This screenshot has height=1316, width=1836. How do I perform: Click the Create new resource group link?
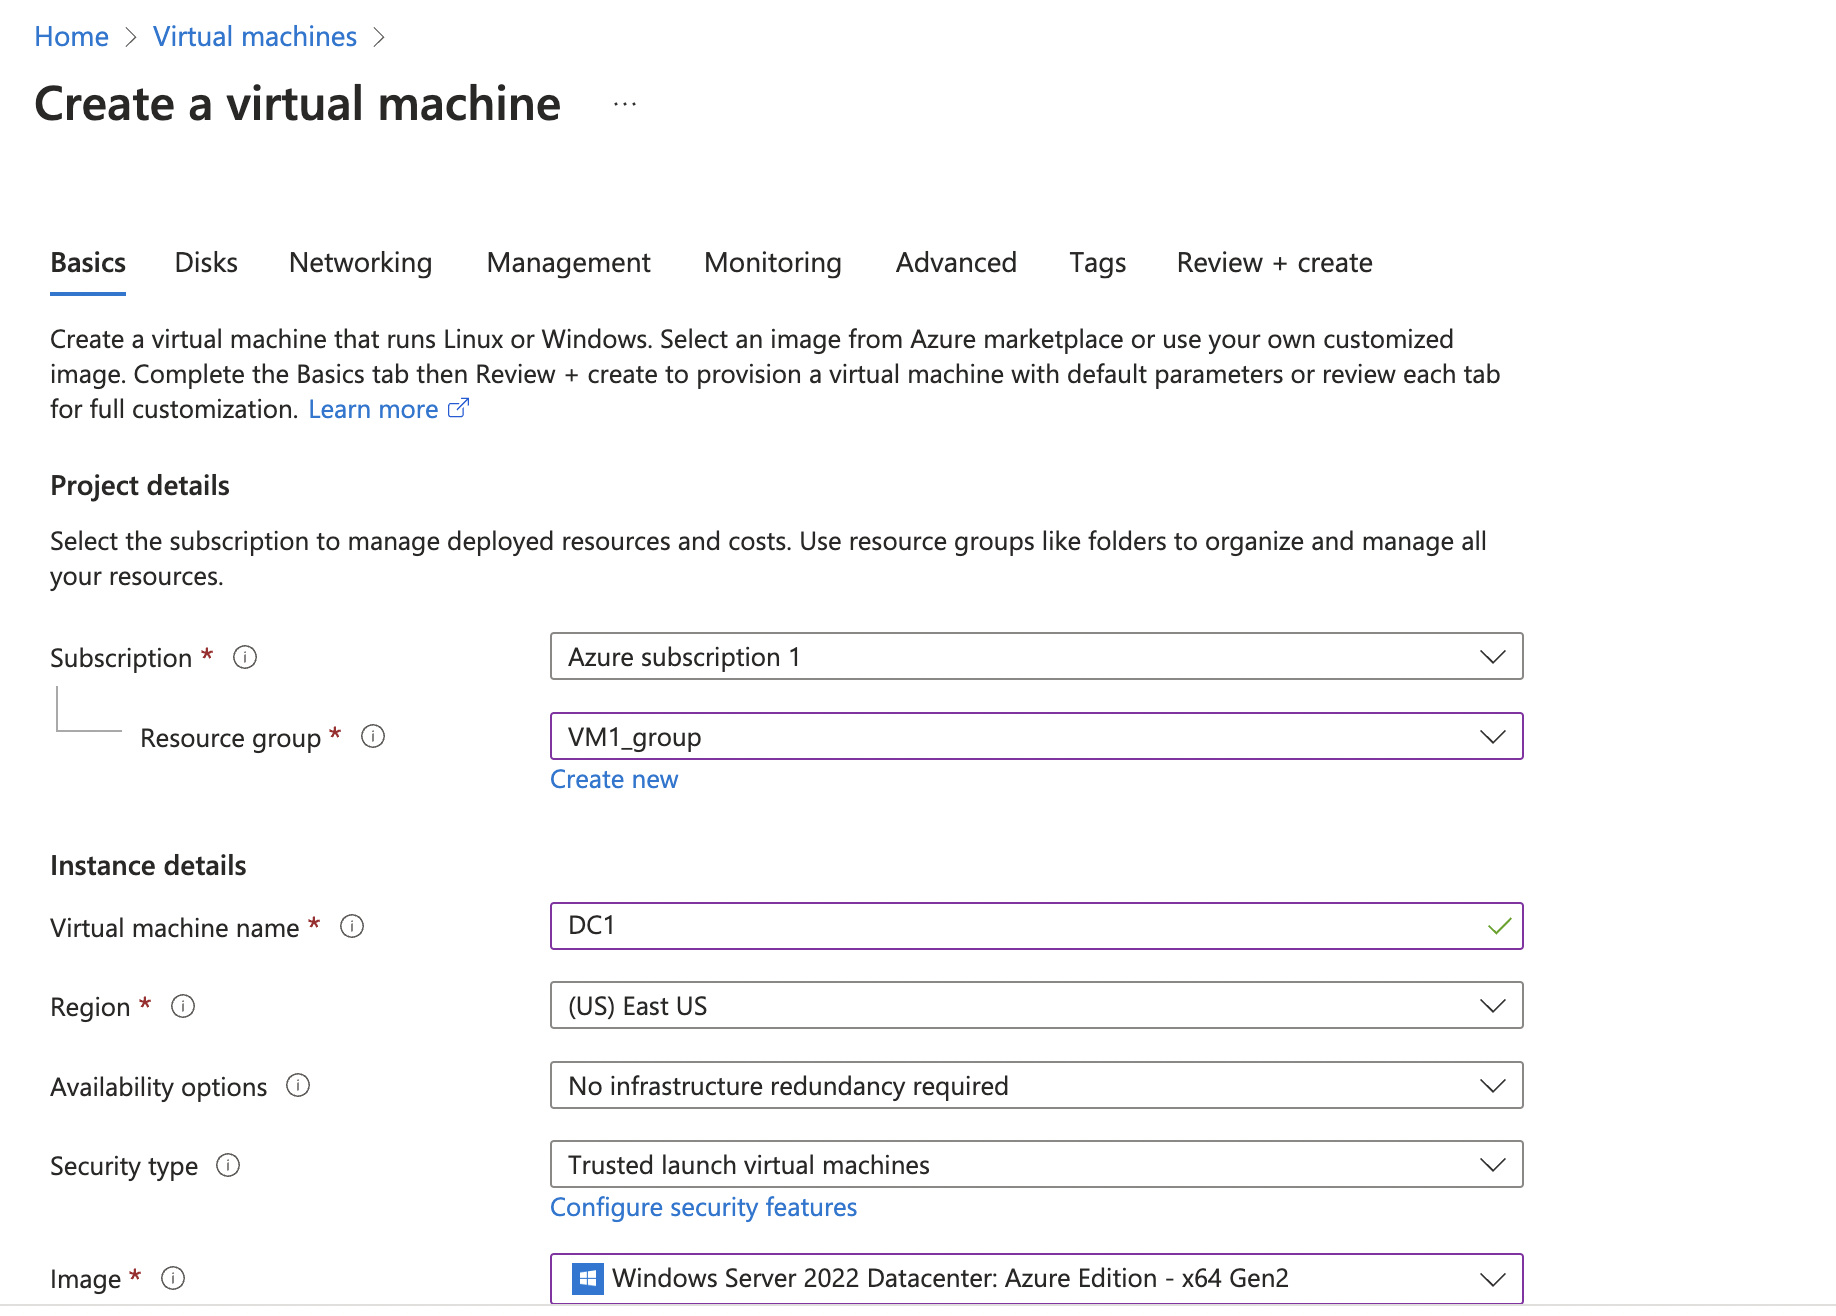click(x=613, y=779)
